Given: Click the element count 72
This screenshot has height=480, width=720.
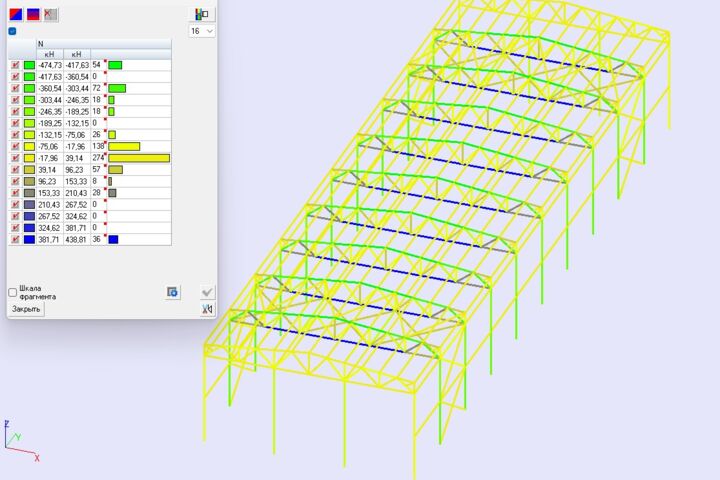Looking at the screenshot, I should tap(96, 88).
